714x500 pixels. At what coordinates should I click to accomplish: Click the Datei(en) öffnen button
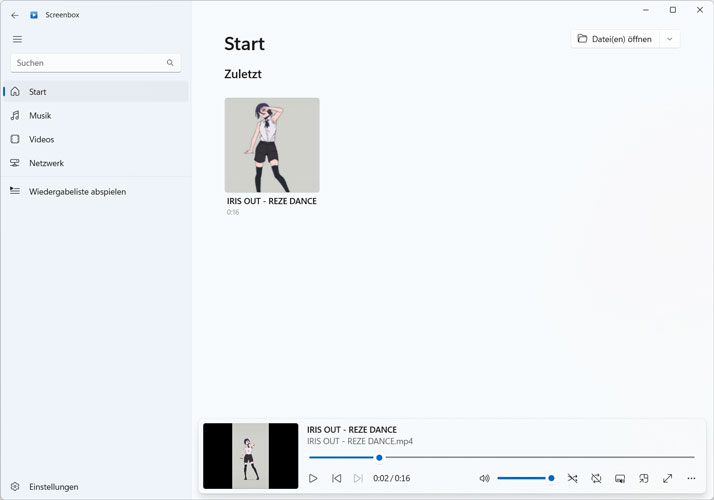(x=614, y=39)
